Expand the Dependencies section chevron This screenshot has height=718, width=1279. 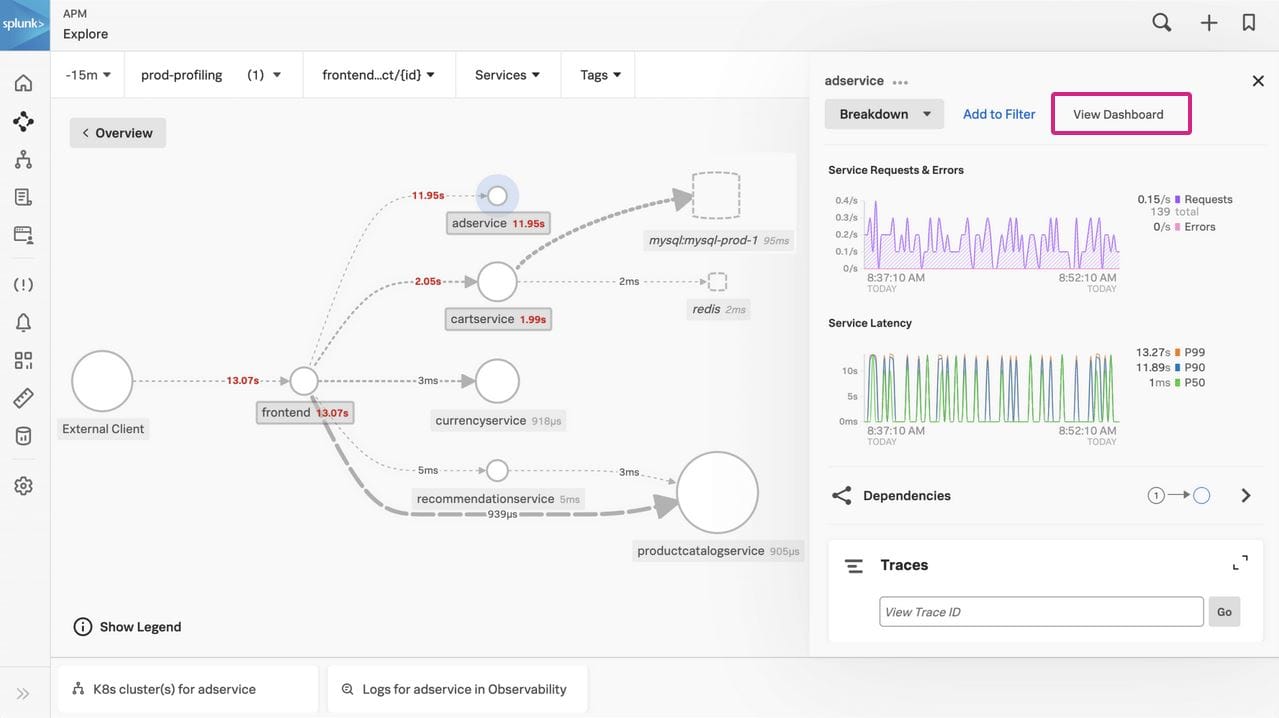[1246, 494]
